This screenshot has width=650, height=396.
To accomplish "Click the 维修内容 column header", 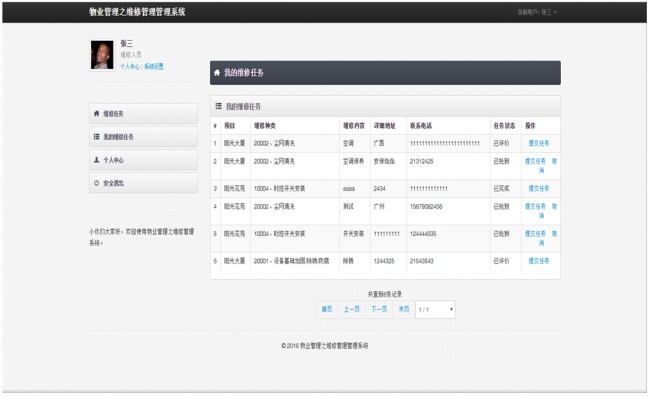I will click(354, 126).
